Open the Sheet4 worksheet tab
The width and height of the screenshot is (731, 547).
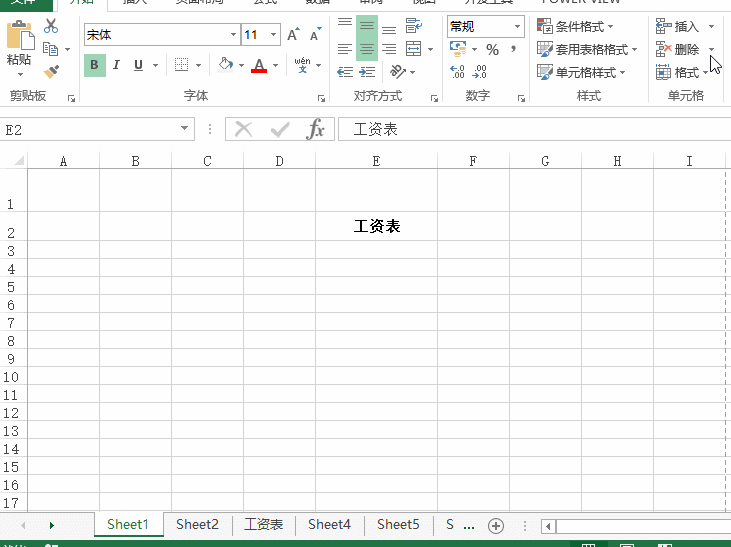pyautogui.click(x=329, y=524)
